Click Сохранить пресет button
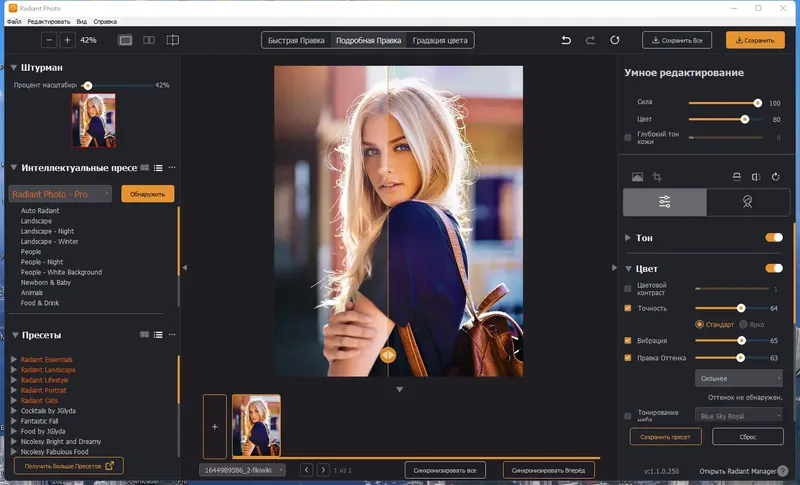This screenshot has width=800, height=485. [665, 437]
